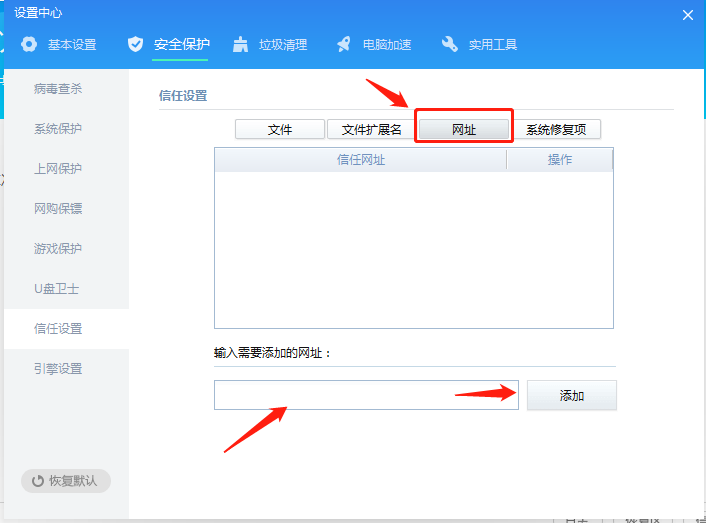The width and height of the screenshot is (706, 523).
Task: Click the 输入需要添加的网址 label
Action: [x=272, y=353]
